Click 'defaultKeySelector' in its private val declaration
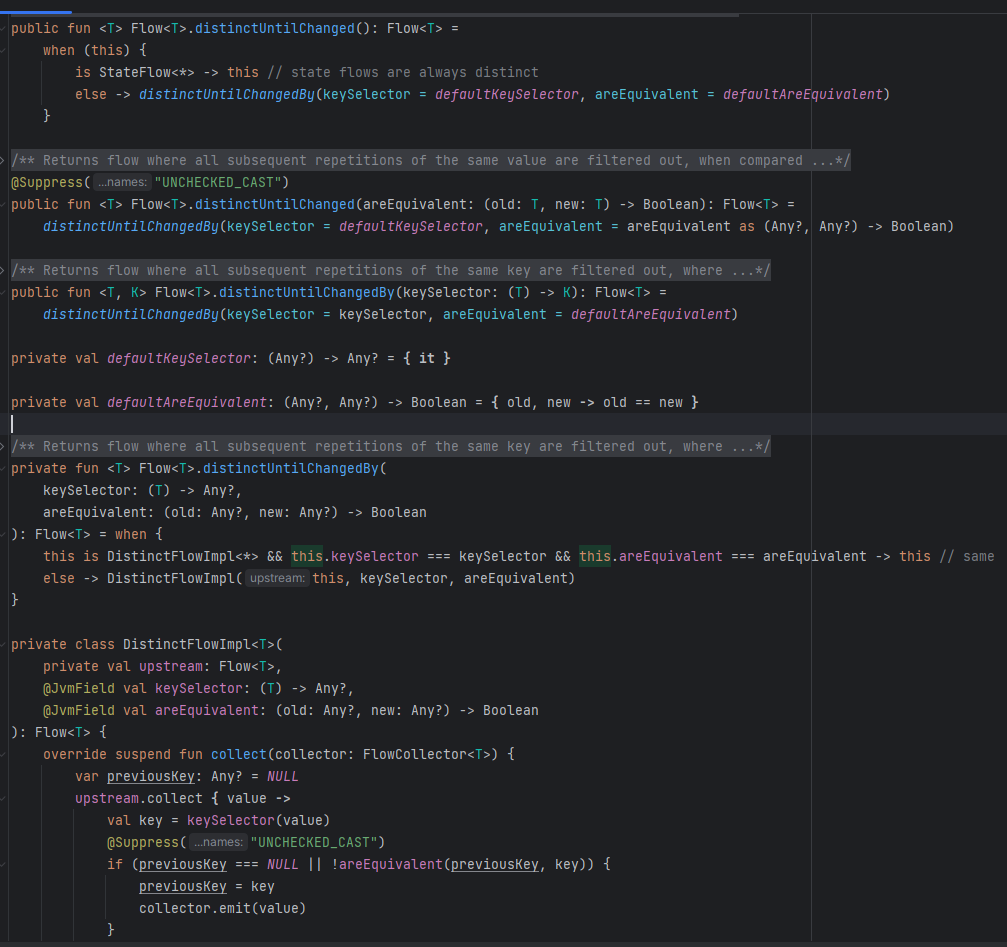This screenshot has height=947, width=1007. click(179, 358)
